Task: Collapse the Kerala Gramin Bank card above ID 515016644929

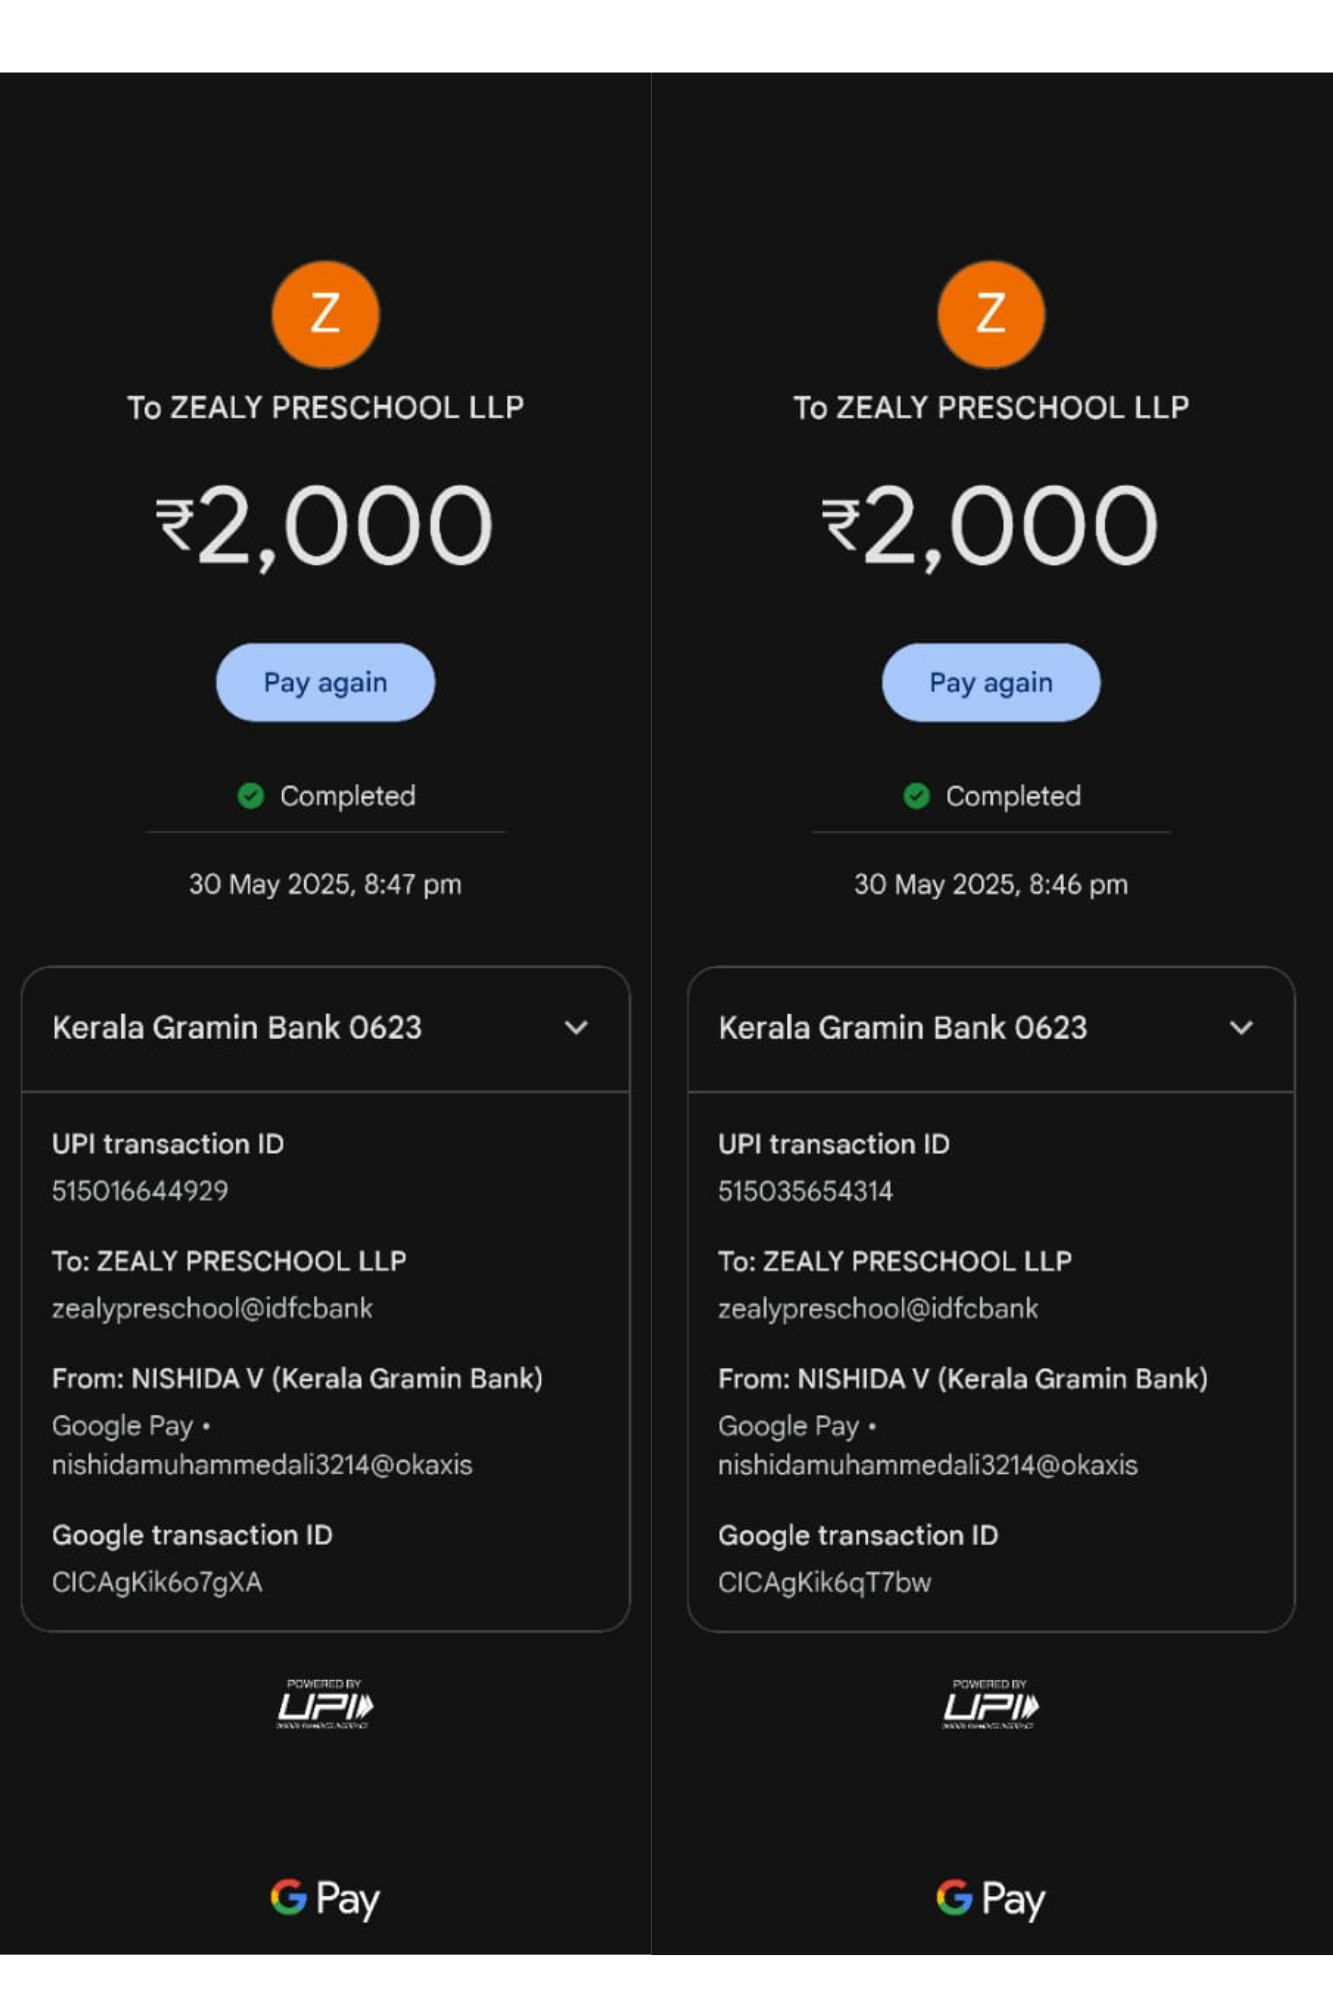Action: click(576, 1028)
